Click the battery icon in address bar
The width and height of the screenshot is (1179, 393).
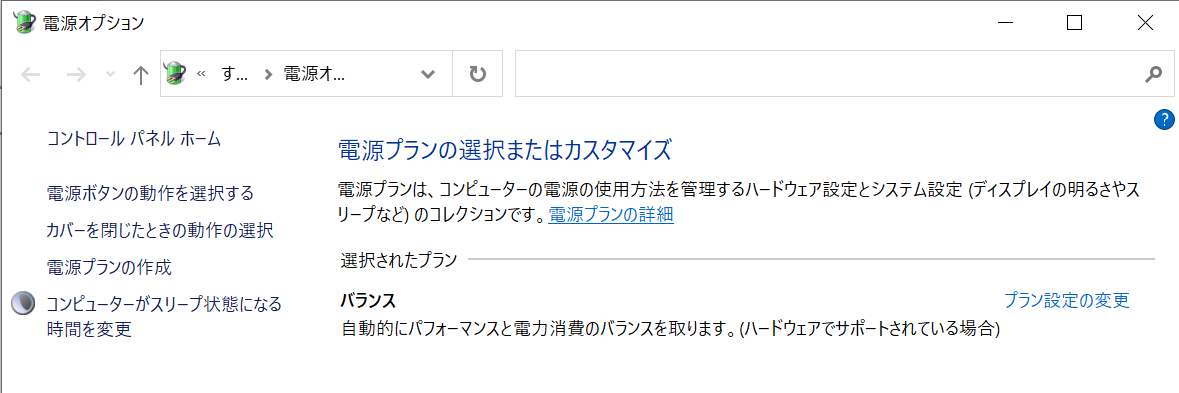click(x=175, y=73)
